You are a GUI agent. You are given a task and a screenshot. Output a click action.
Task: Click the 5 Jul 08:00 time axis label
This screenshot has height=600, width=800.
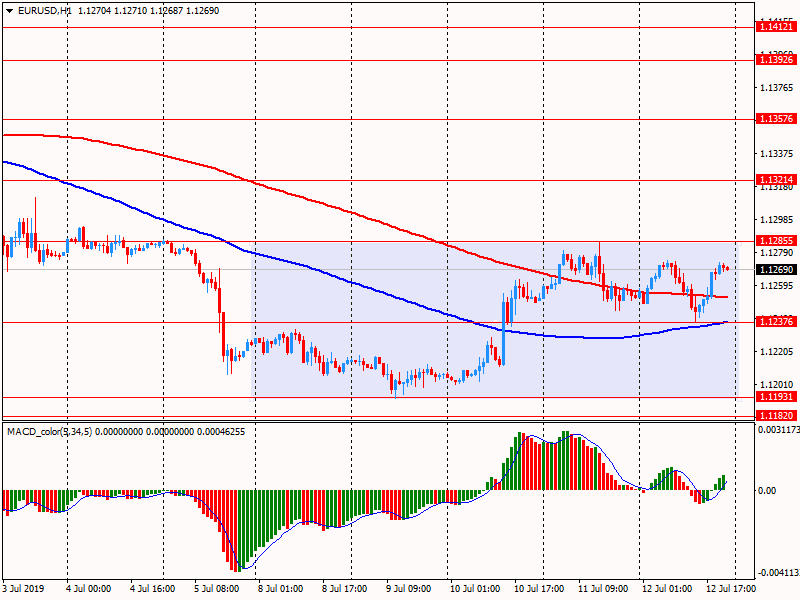(x=216, y=588)
